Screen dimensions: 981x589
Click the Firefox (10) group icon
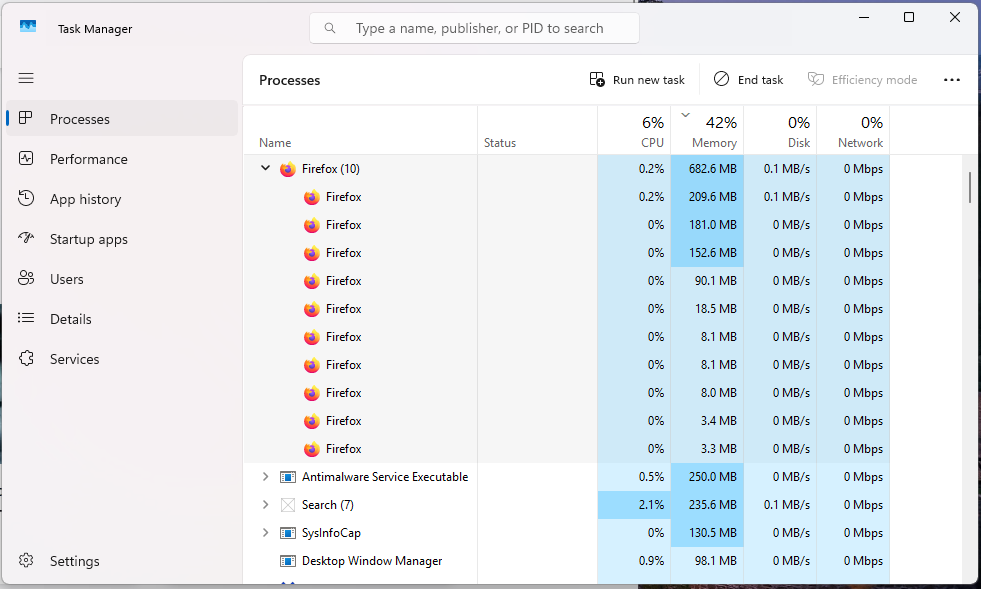coord(288,169)
